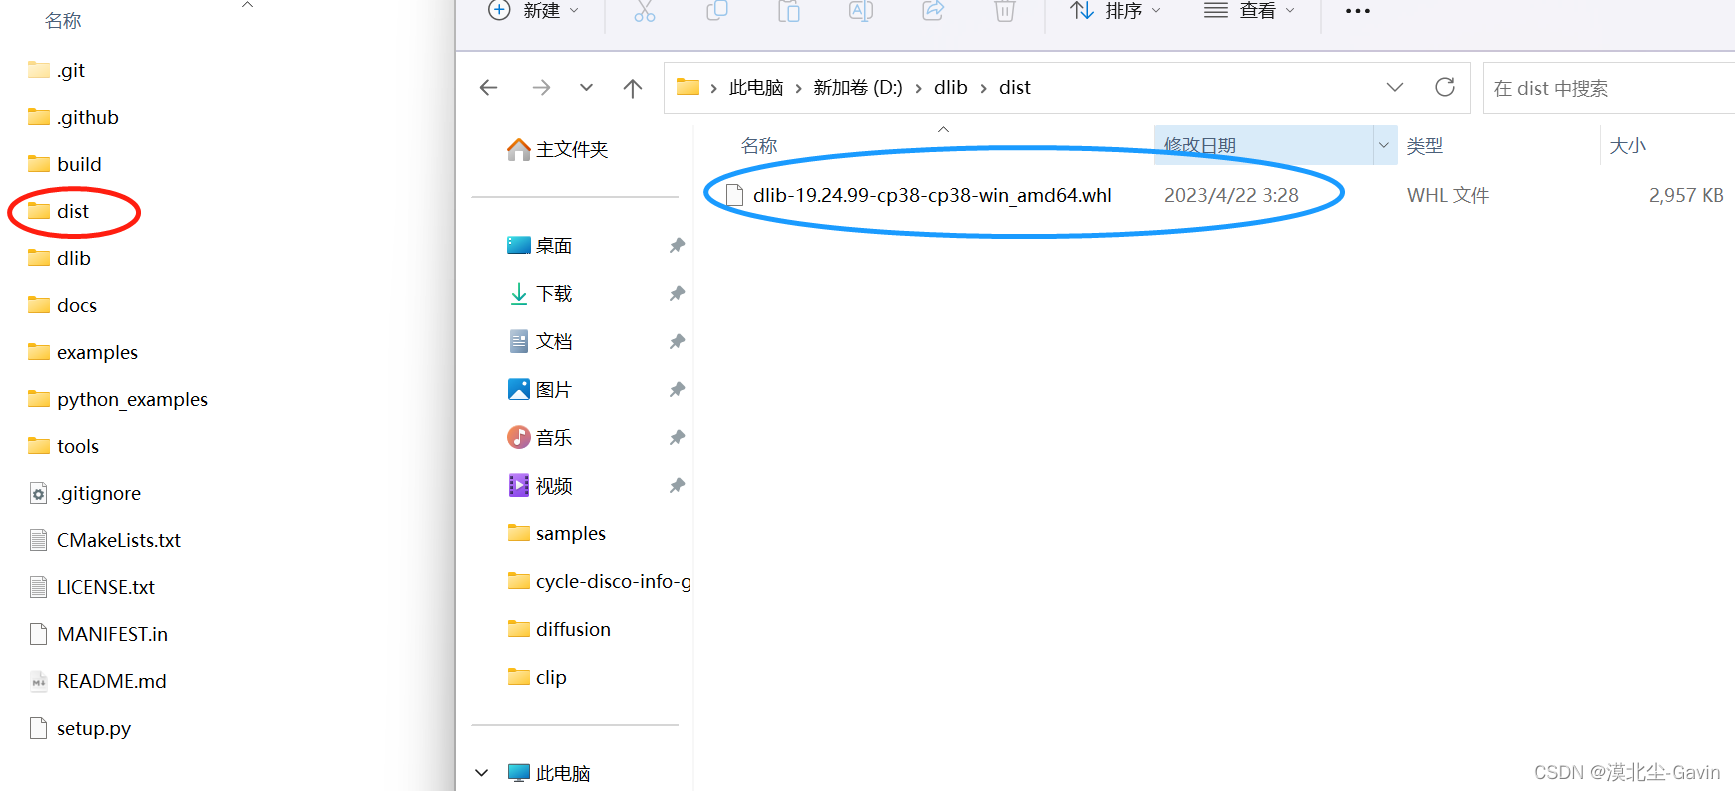Select the README.md file

98,681
